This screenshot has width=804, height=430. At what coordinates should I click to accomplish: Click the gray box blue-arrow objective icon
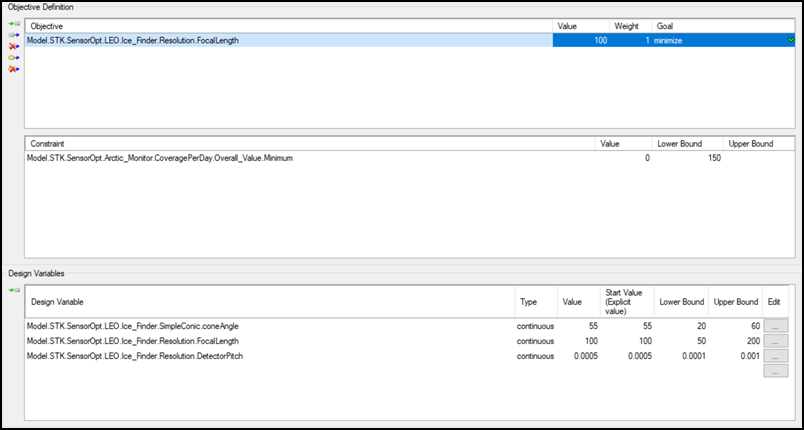pos(14,34)
